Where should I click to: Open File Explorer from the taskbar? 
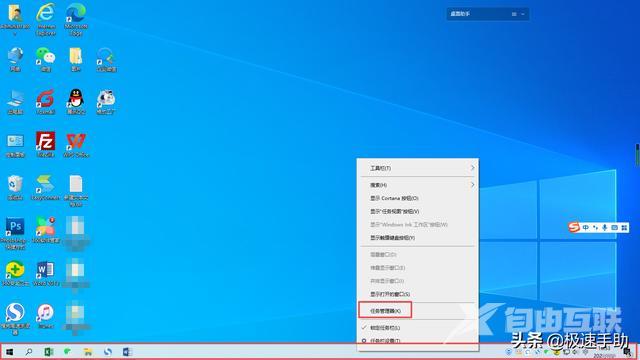coord(88,352)
